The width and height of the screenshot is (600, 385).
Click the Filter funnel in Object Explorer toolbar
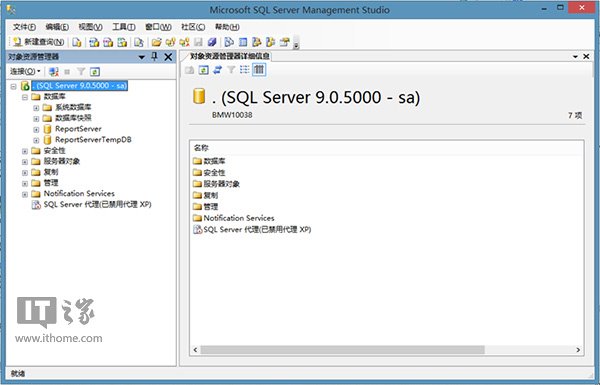(x=81, y=72)
